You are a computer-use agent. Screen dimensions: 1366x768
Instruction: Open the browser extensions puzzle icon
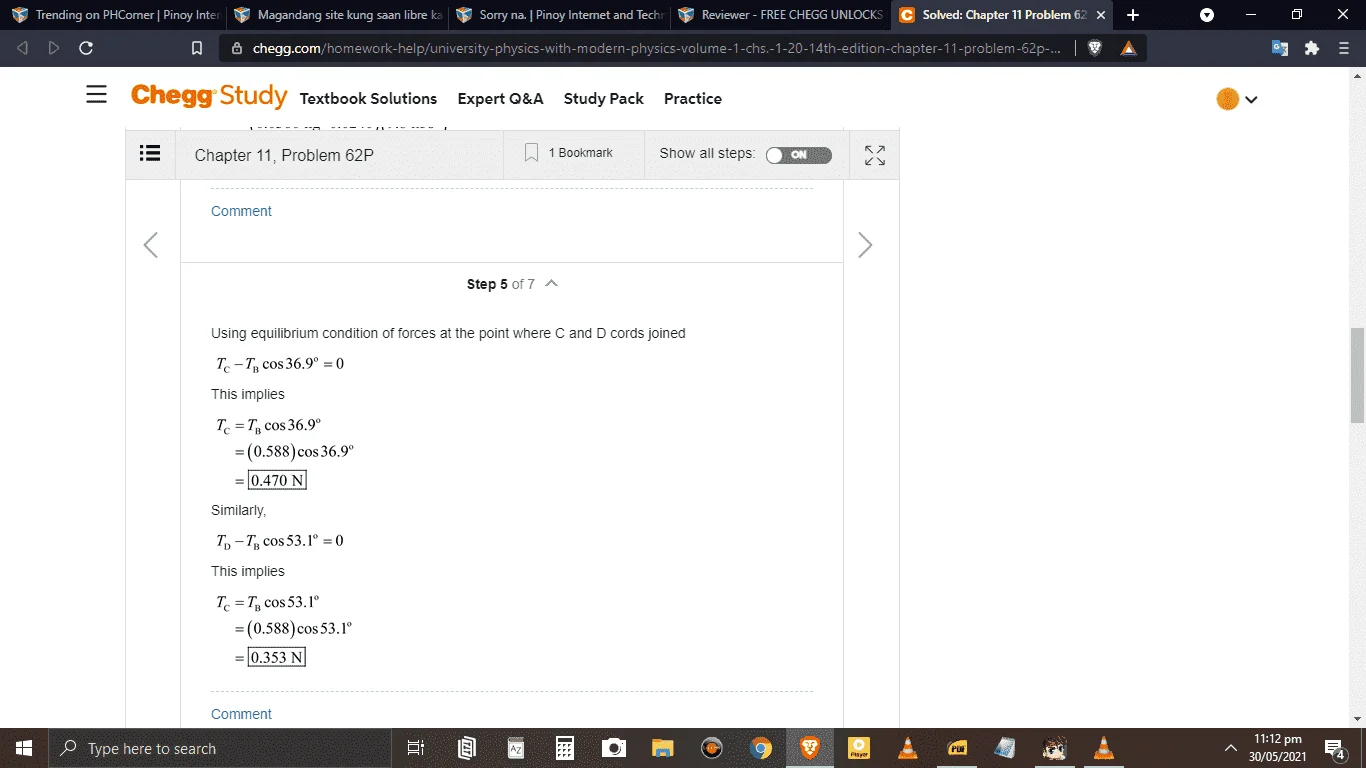point(1312,48)
